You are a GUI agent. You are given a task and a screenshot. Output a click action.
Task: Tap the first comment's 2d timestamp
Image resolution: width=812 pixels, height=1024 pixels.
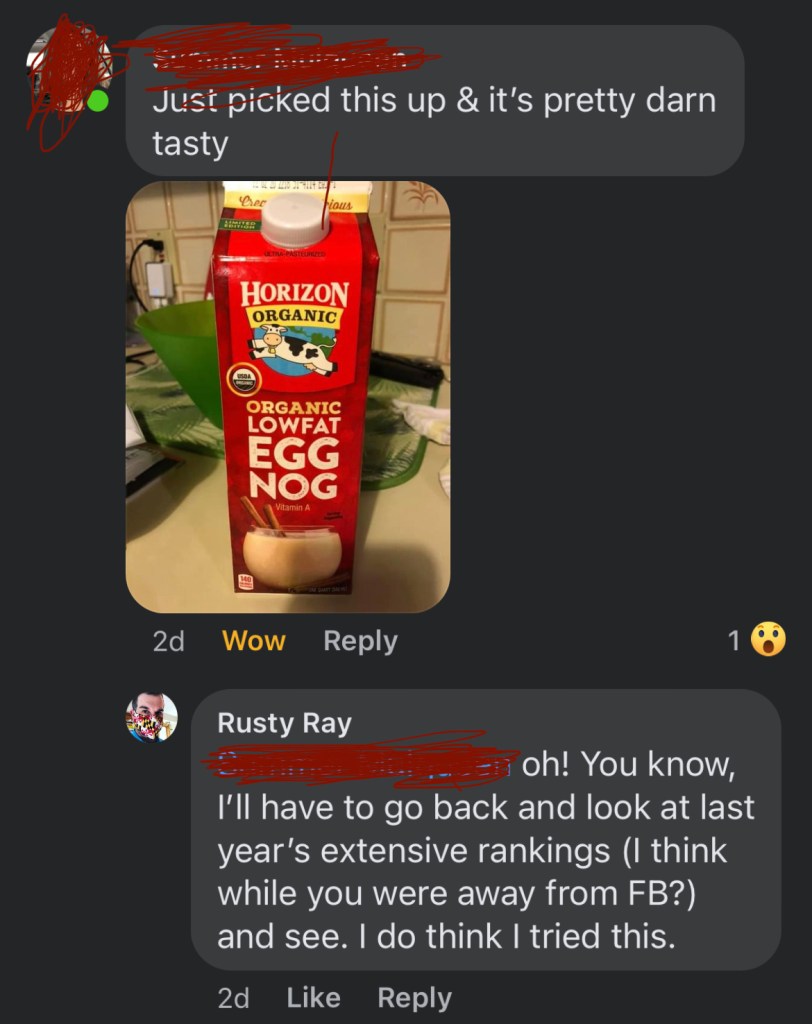169,641
